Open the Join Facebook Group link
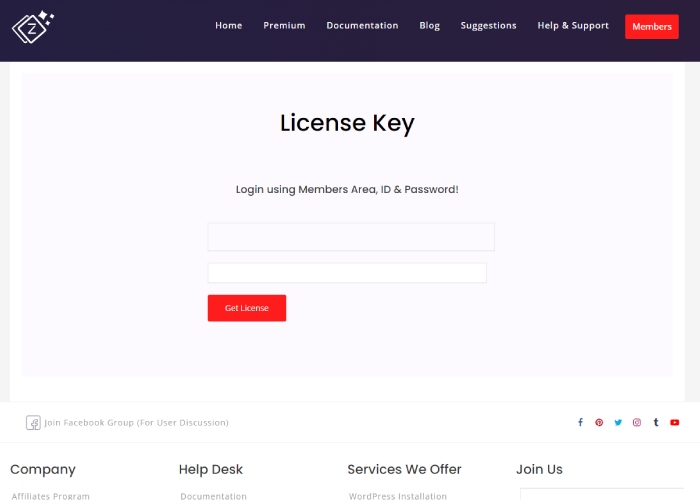Image resolution: width=700 pixels, height=500 pixels. coord(136,423)
